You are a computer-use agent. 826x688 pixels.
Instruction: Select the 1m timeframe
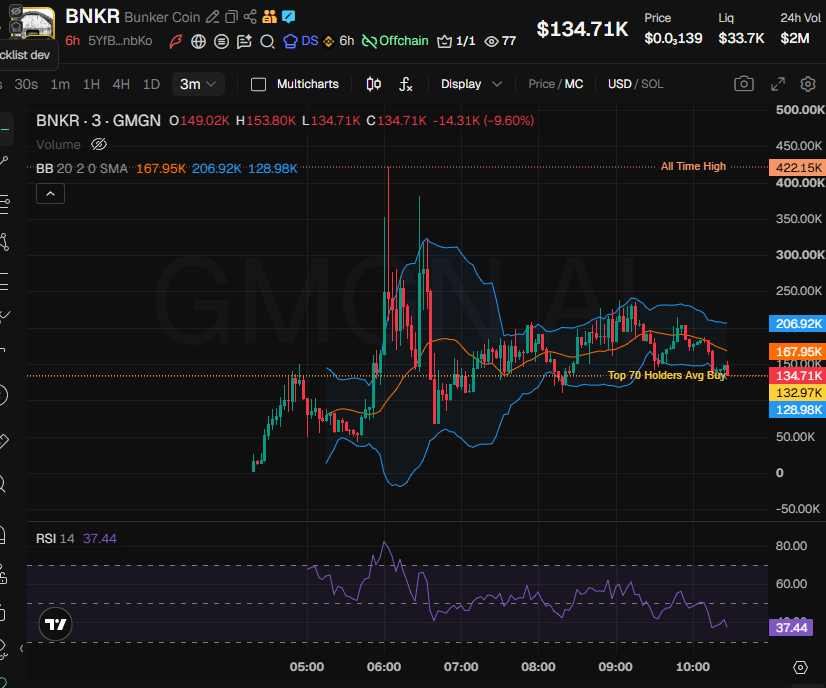point(60,84)
